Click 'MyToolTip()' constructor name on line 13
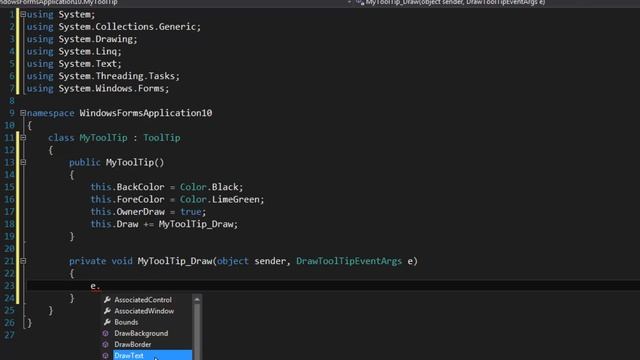Image resolution: width=640 pixels, height=360 pixels. click(135, 162)
